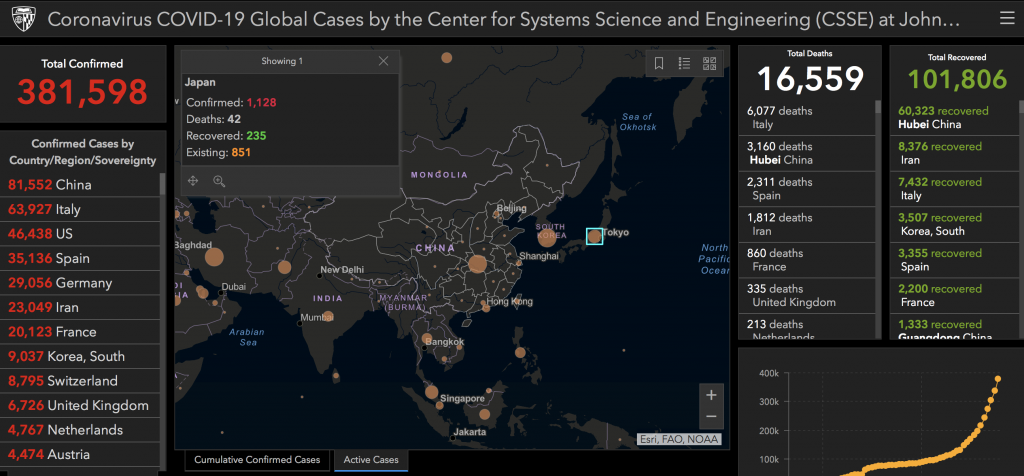
Task: Click the Hubei case circle in China
Action: coord(477,264)
